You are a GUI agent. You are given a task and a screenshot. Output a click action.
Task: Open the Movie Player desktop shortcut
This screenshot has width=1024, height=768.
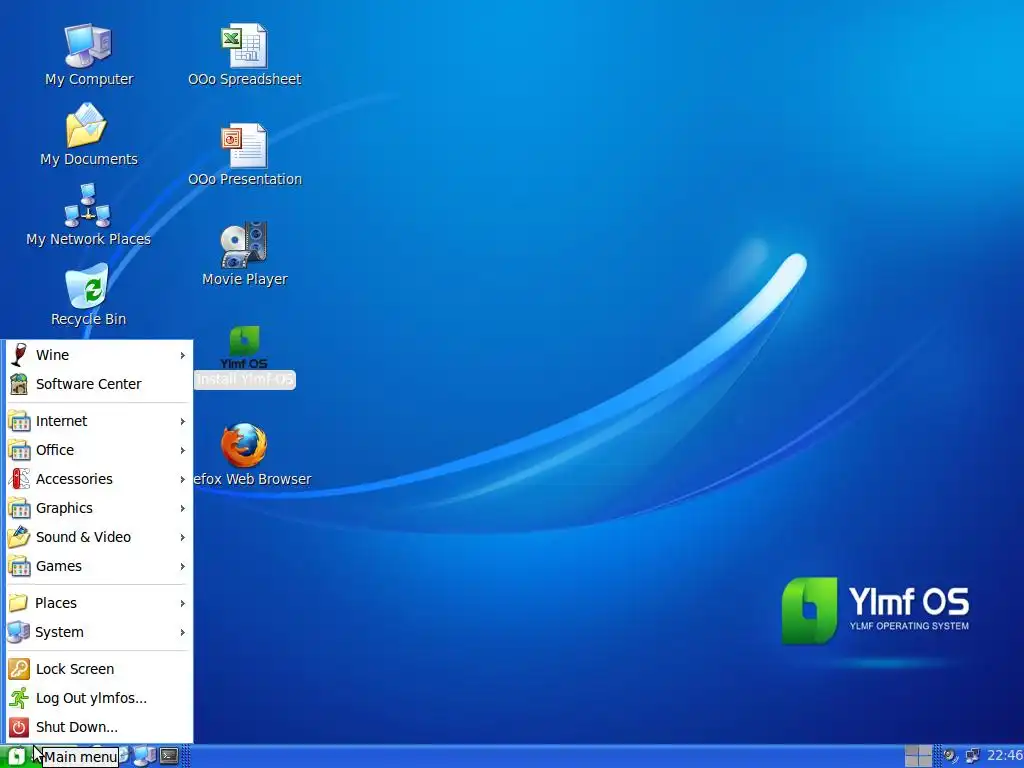click(x=244, y=255)
